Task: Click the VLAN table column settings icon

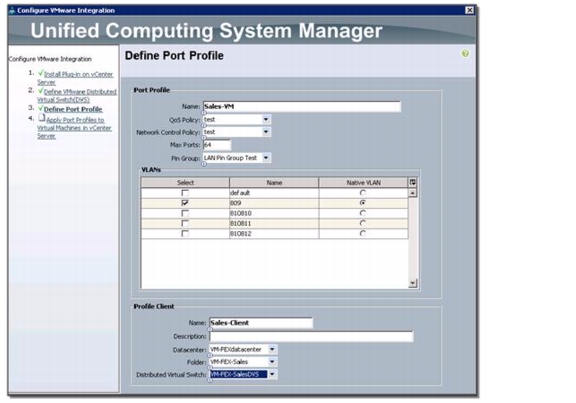Action: pyautogui.click(x=413, y=182)
